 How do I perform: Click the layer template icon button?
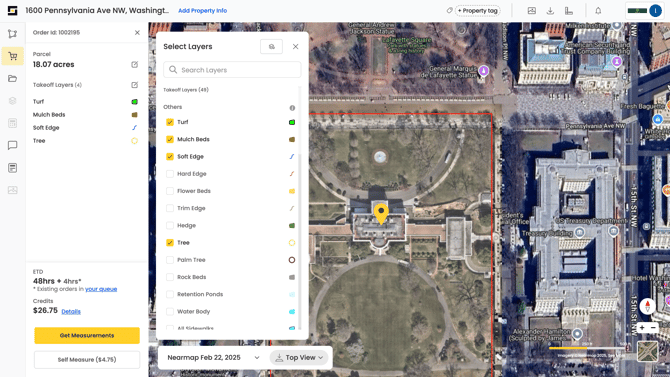pos(271,47)
